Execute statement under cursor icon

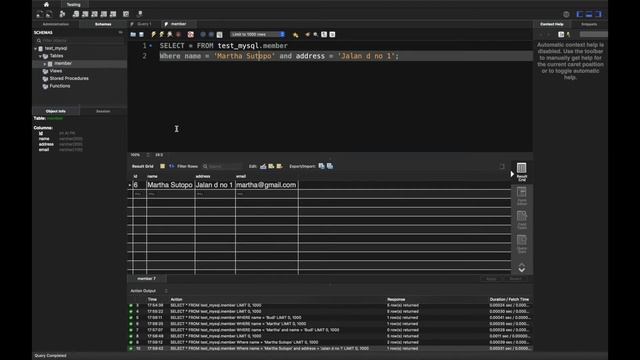coord(162,35)
